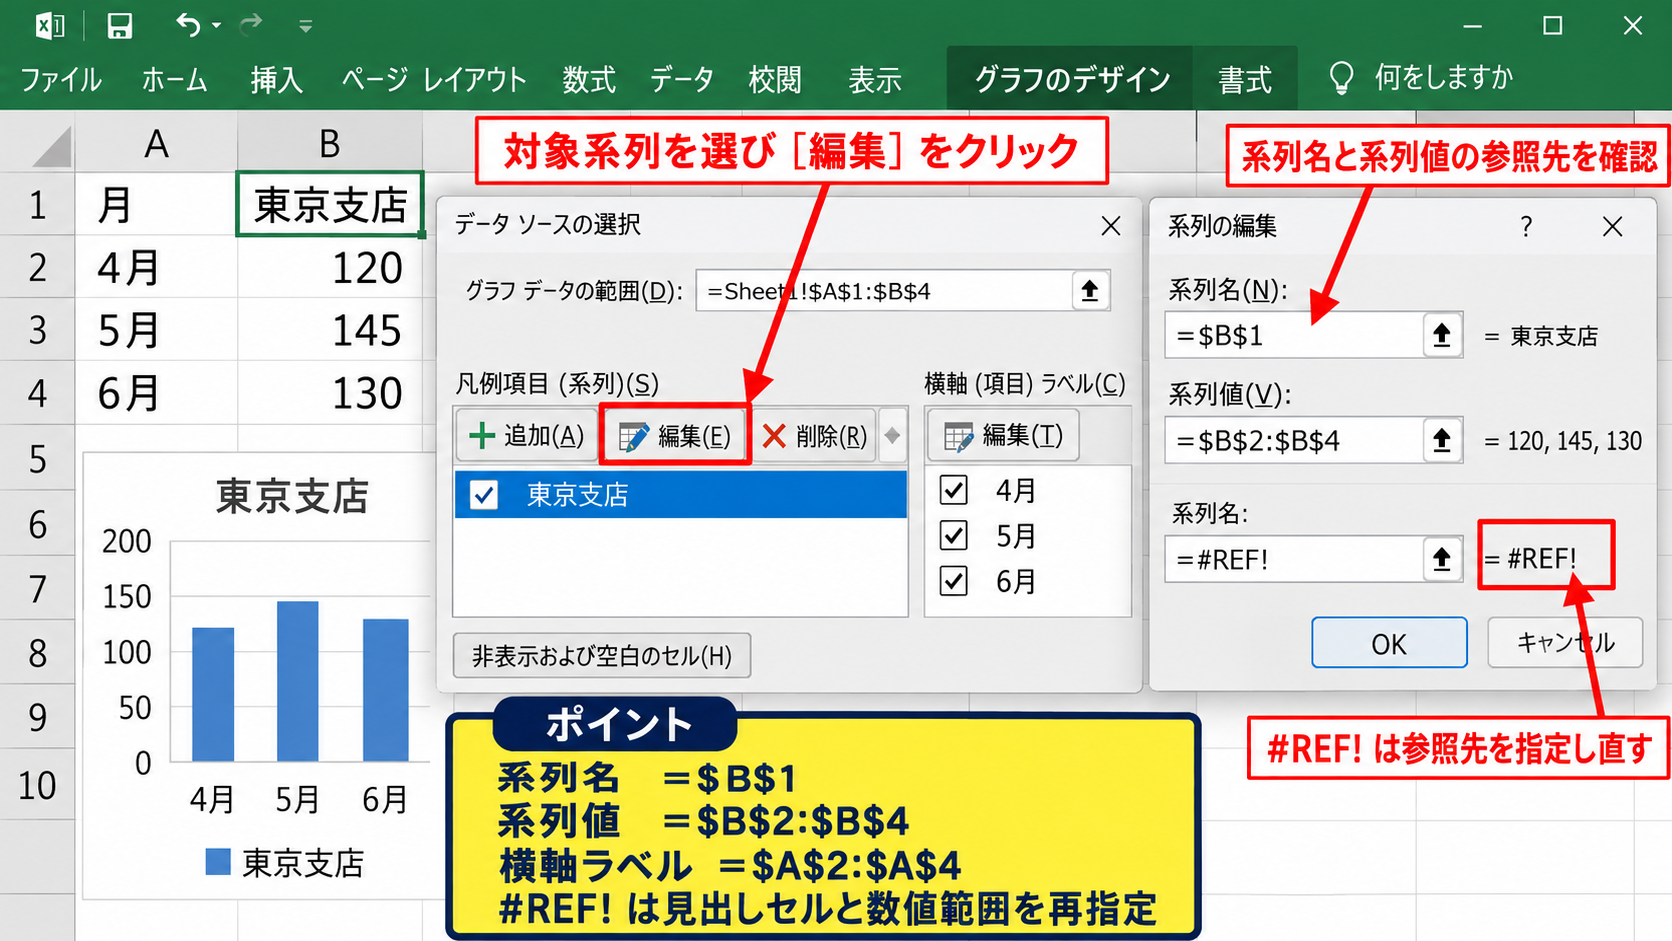Click the 系列値 field containing =$B$2:$B$4

point(1295,440)
